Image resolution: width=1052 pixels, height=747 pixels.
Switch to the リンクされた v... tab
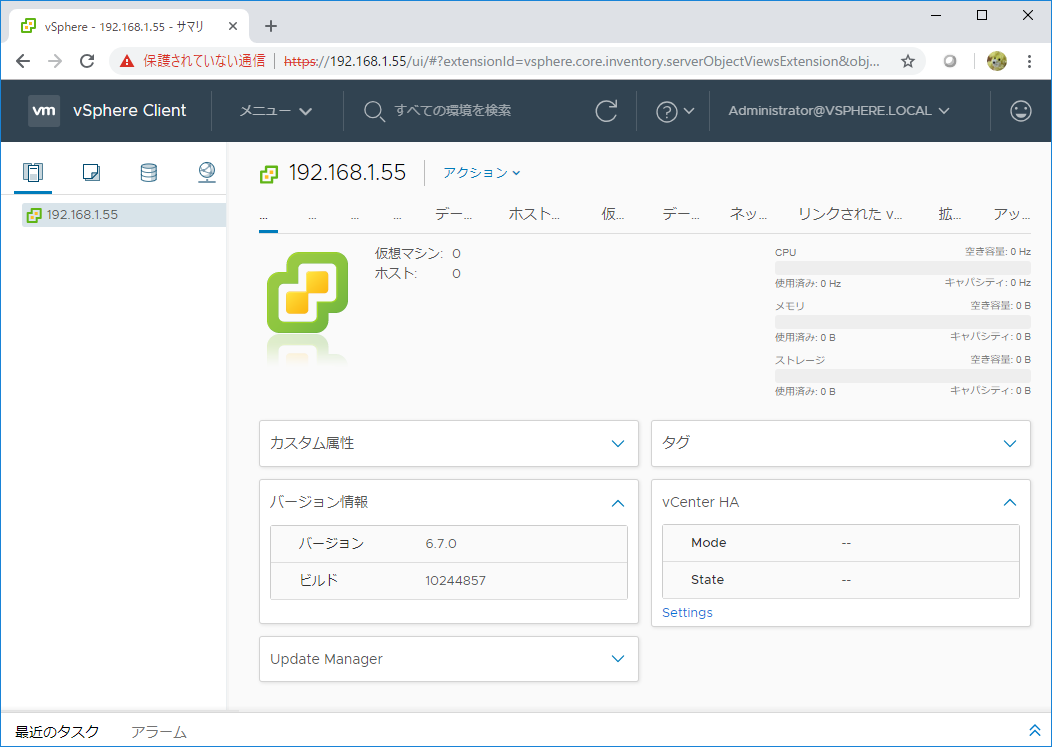(849, 215)
